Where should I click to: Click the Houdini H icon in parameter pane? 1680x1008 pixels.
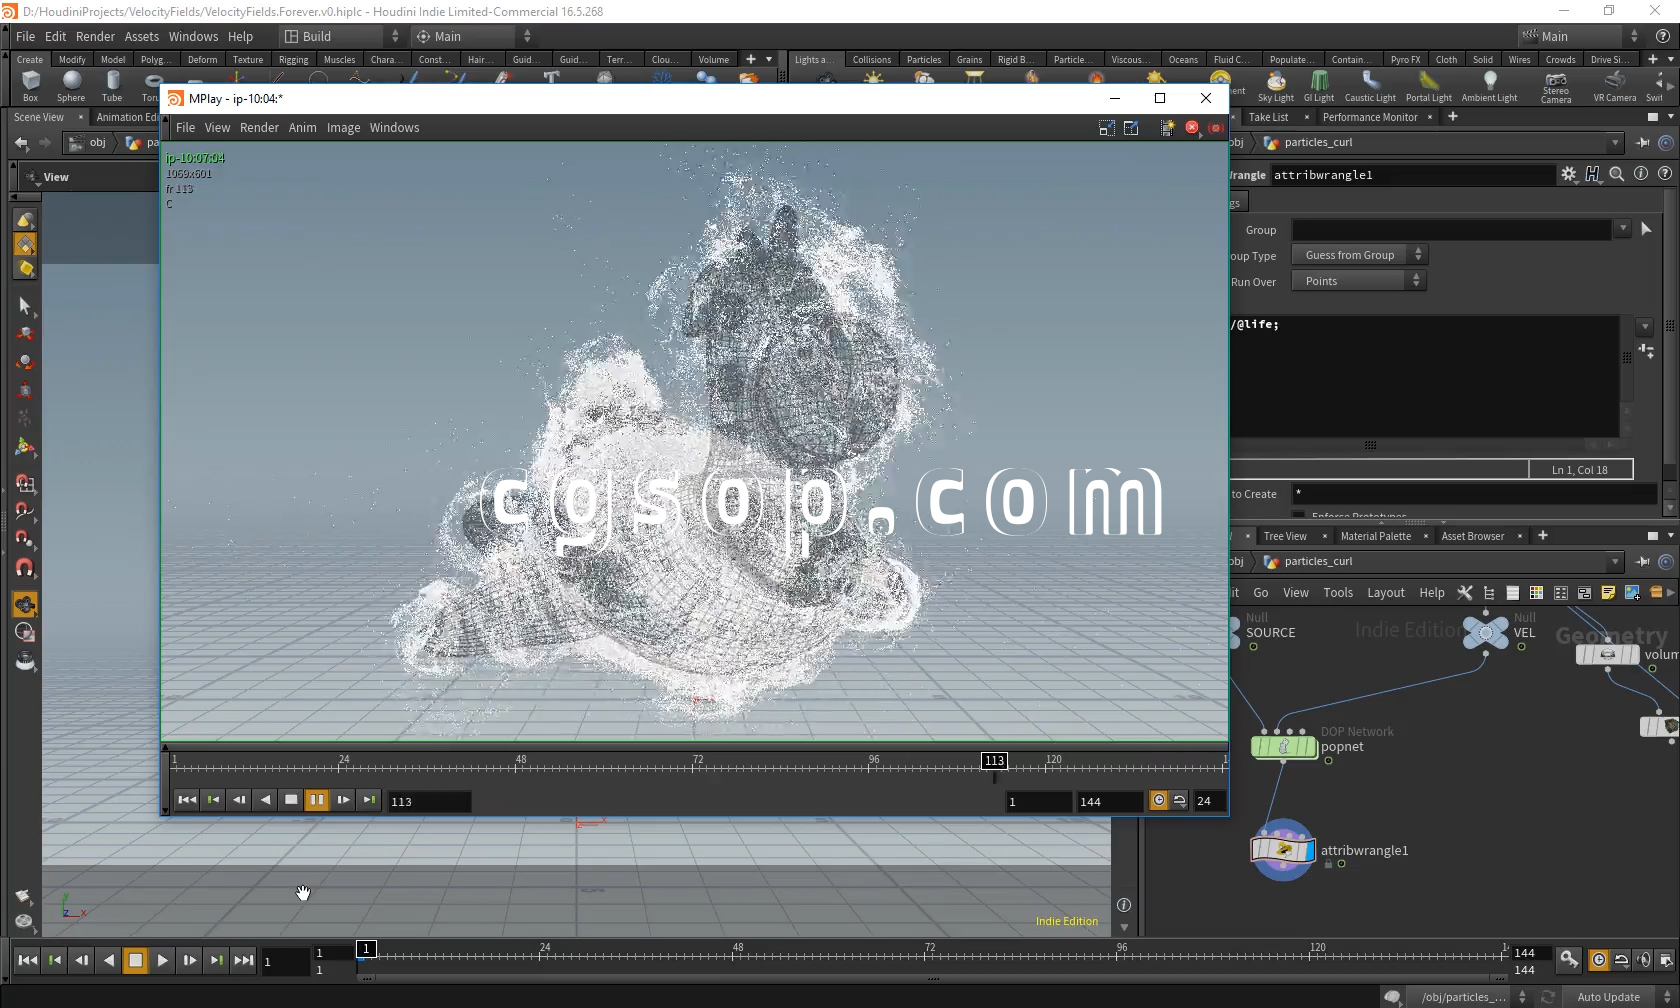pyautogui.click(x=1592, y=174)
